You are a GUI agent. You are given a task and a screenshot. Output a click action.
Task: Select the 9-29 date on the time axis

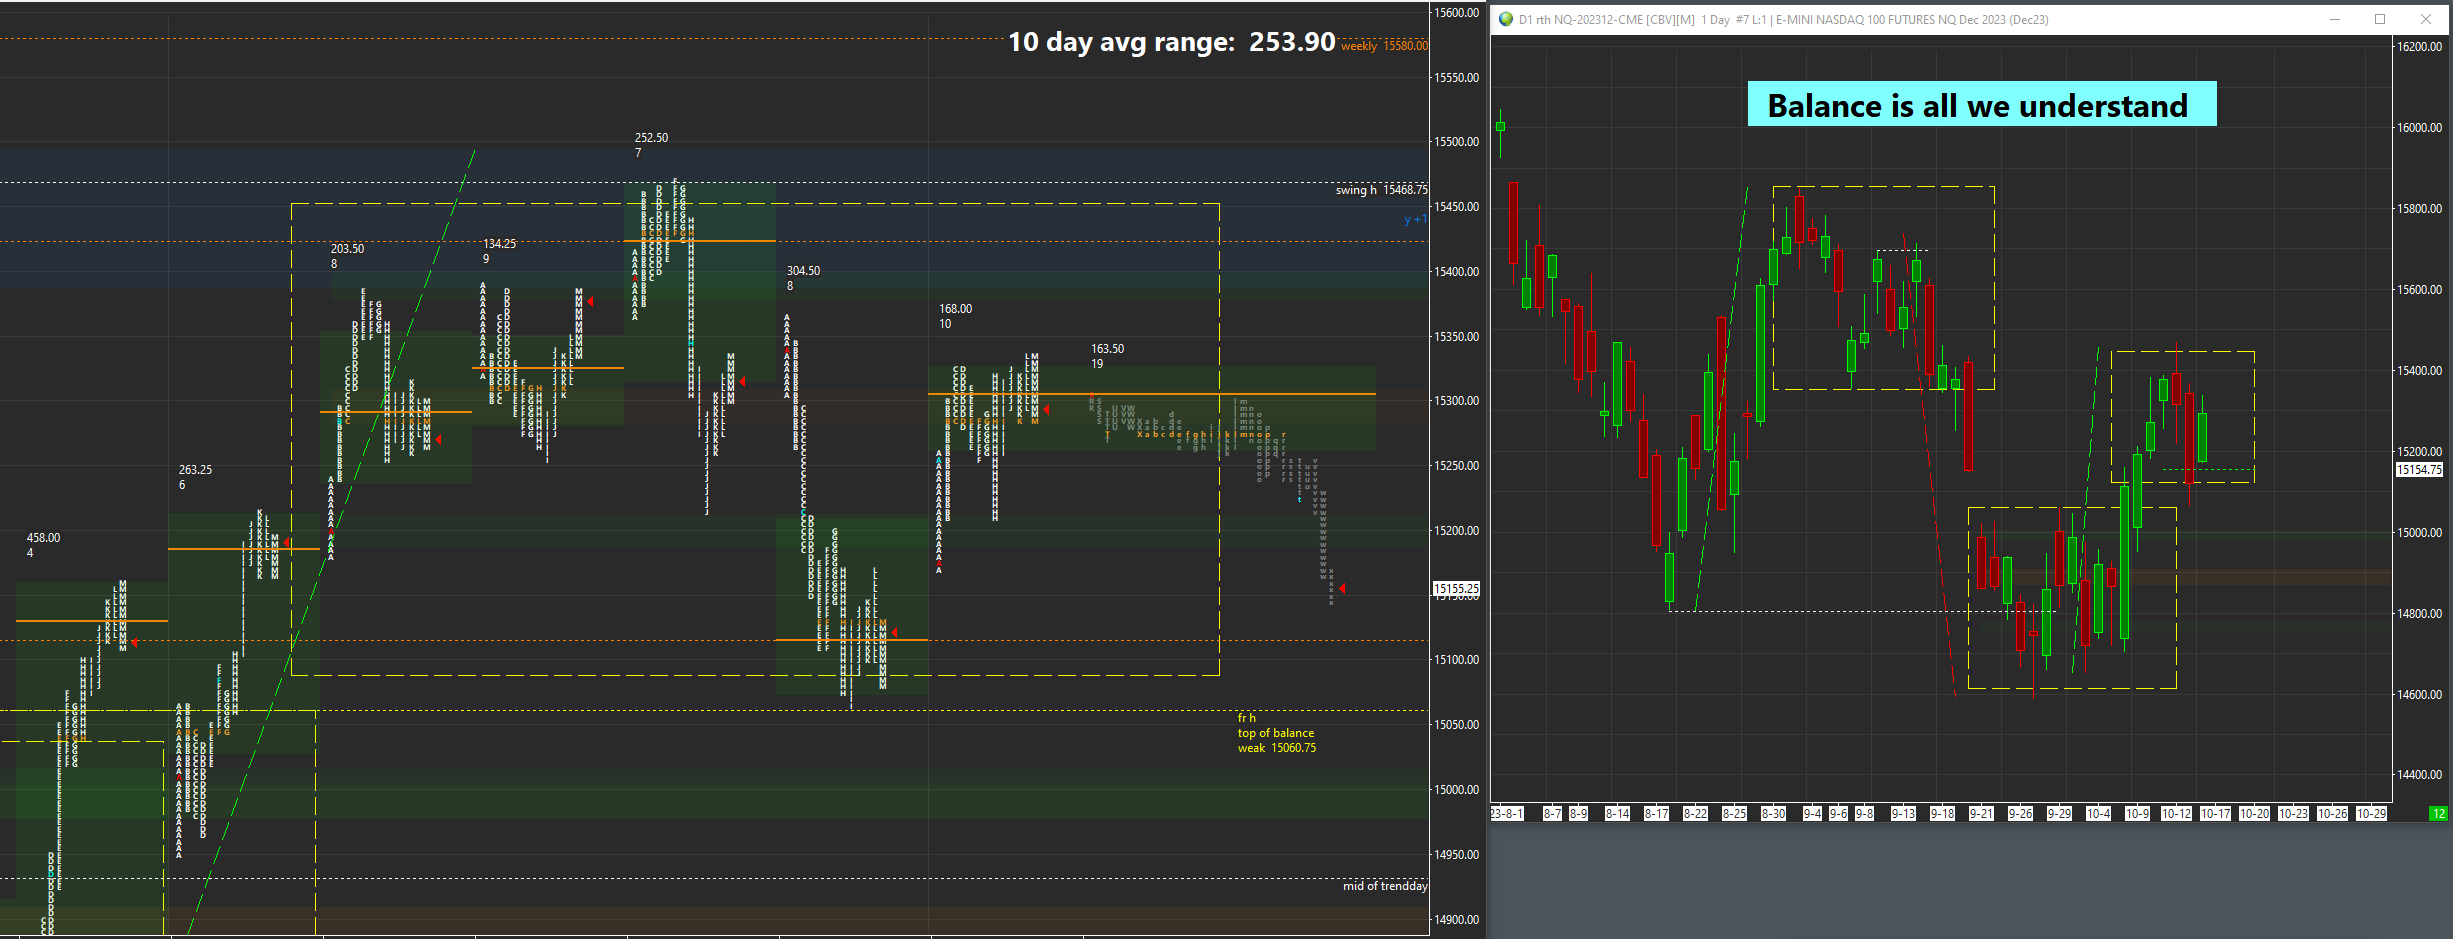point(2060,814)
